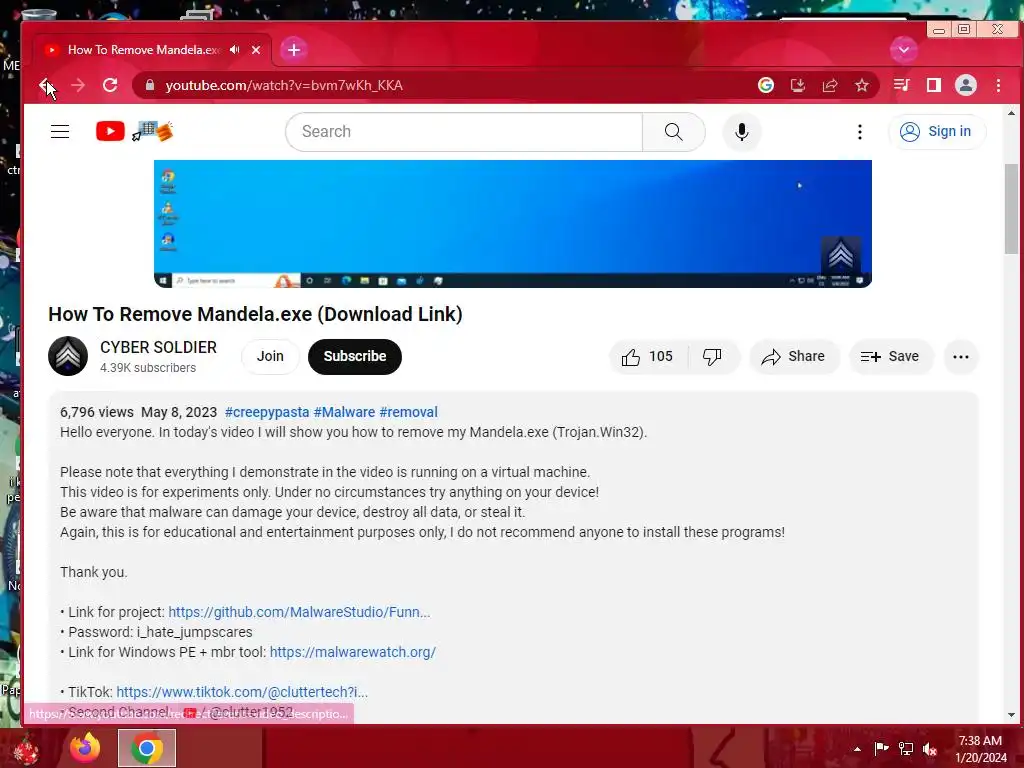Open the taskbar clock 7:38 AM
Viewport: 1024px width, 768px height.
[981, 749]
